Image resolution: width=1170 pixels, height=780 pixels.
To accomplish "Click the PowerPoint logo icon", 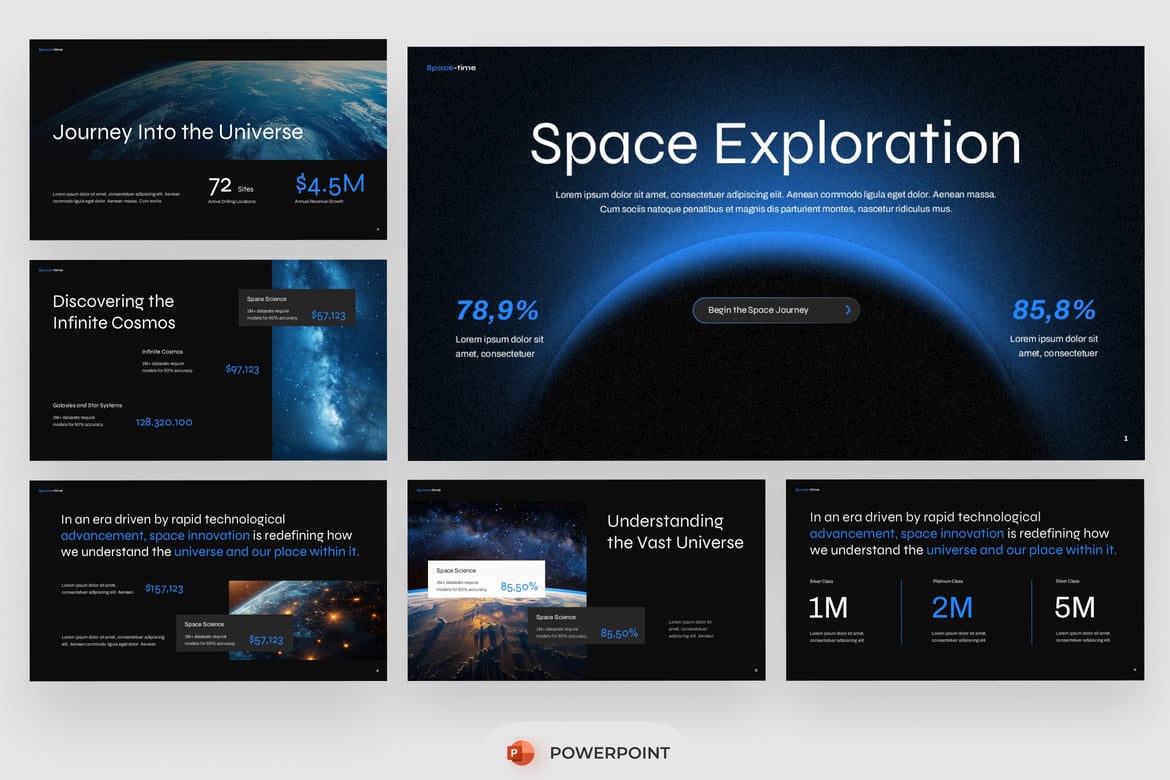I will [x=520, y=752].
